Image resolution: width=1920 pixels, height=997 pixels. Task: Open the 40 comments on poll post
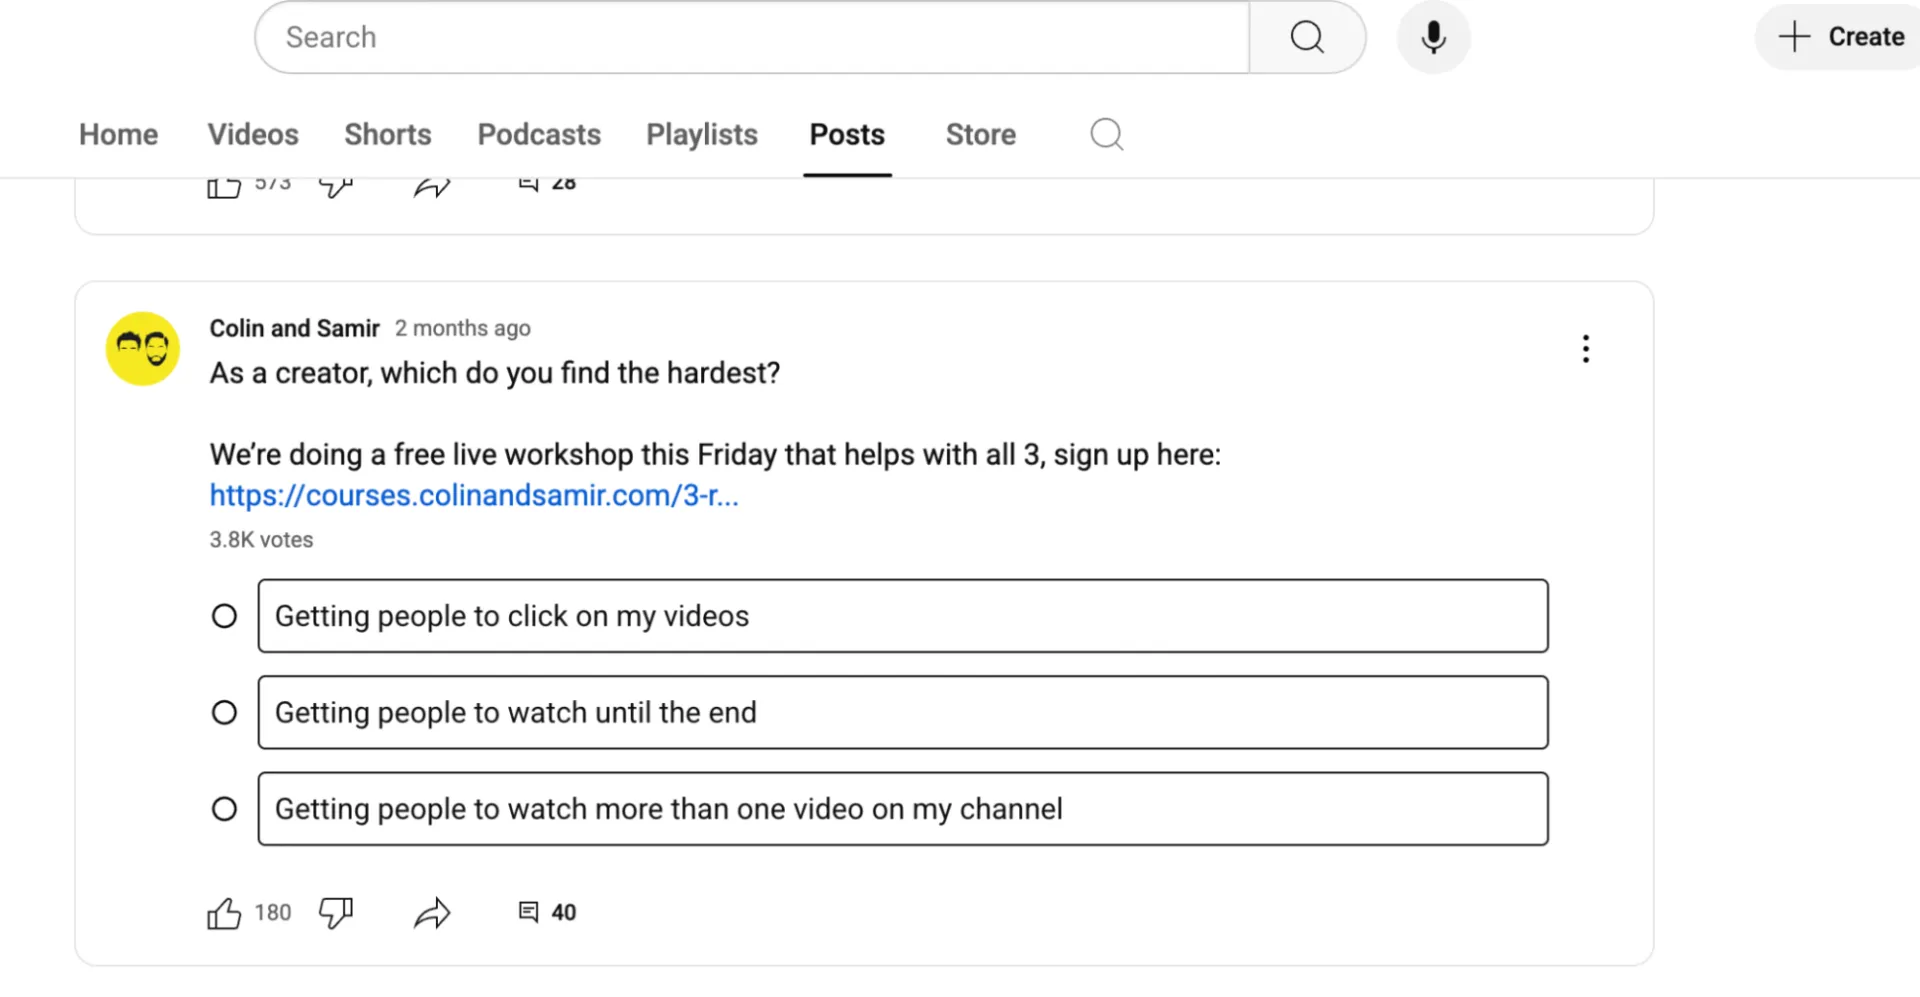click(547, 912)
